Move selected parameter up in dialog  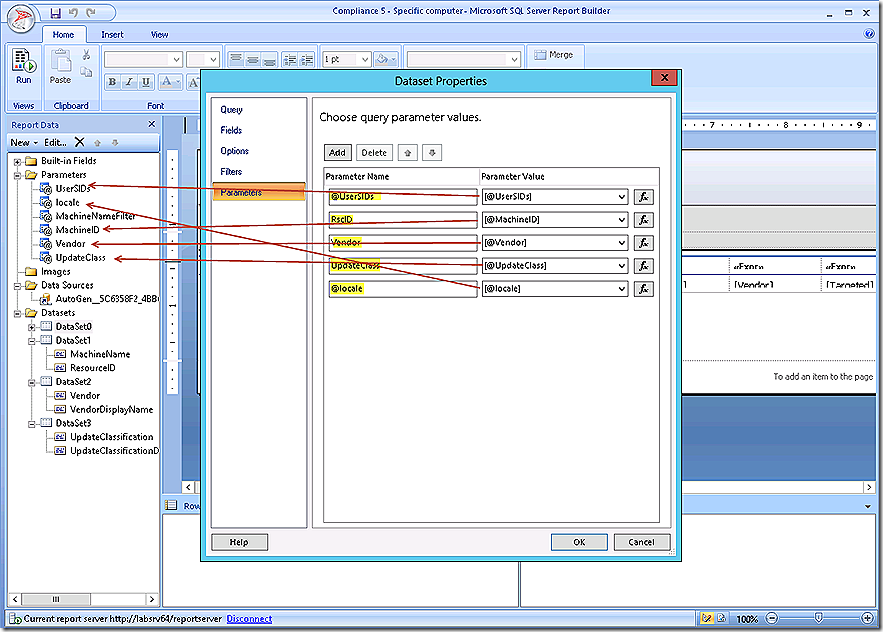408,153
